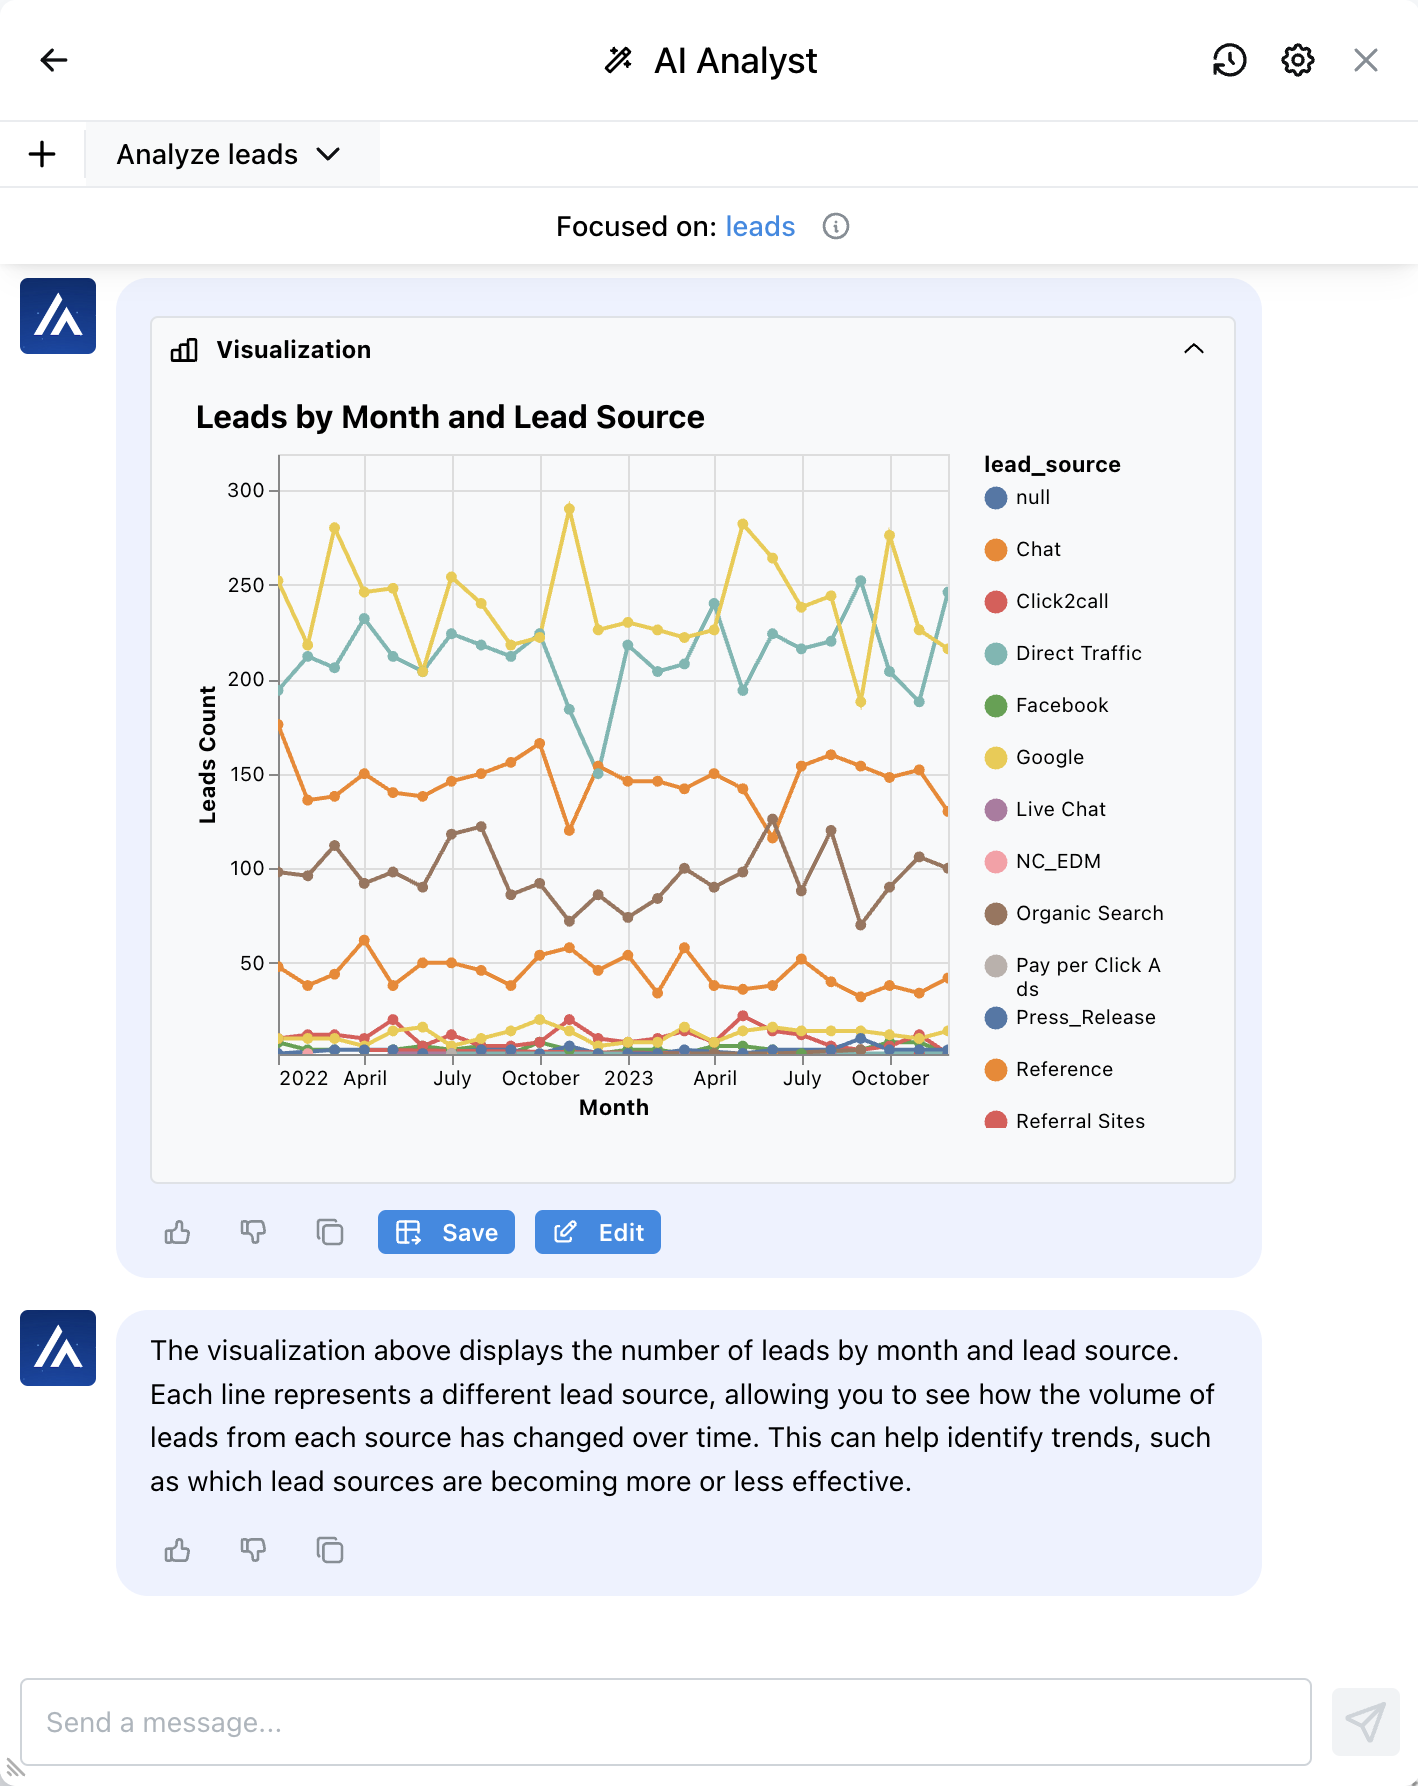Copy the text explanation message

[329, 1550]
